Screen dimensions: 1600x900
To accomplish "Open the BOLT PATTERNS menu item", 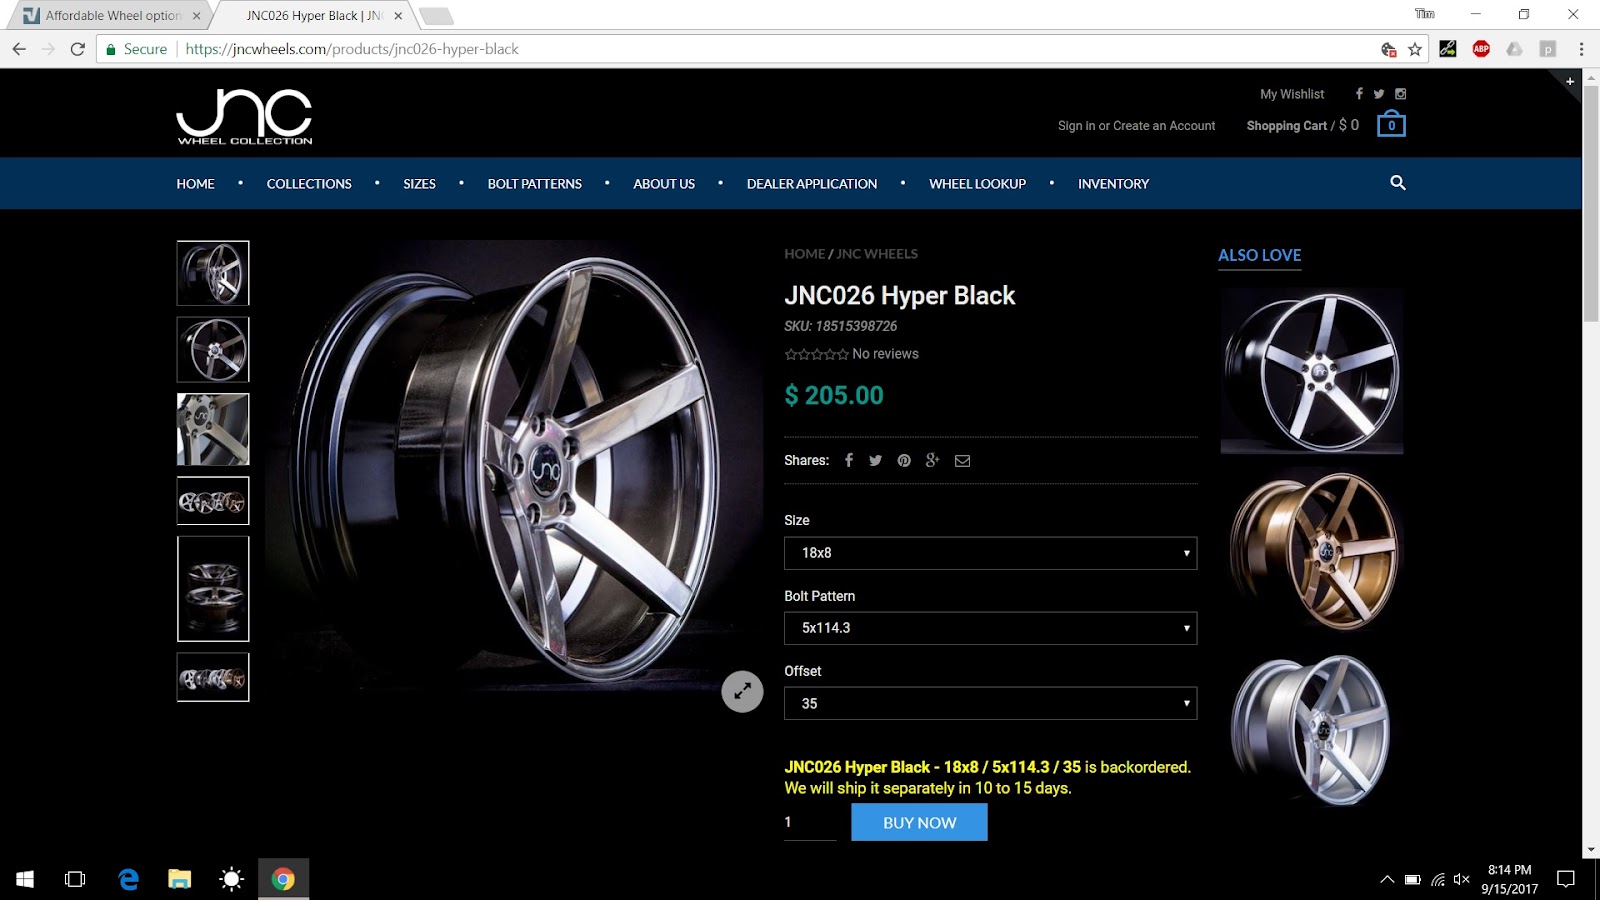I will click(x=535, y=184).
